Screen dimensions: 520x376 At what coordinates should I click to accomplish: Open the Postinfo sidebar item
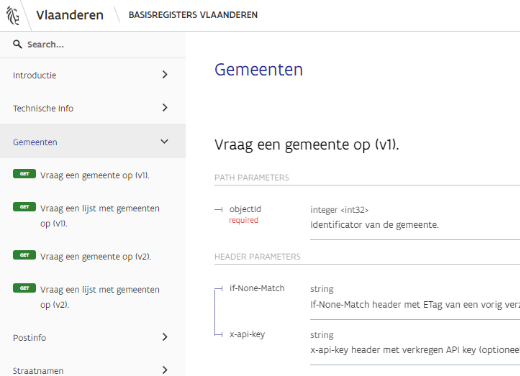point(93,337)
